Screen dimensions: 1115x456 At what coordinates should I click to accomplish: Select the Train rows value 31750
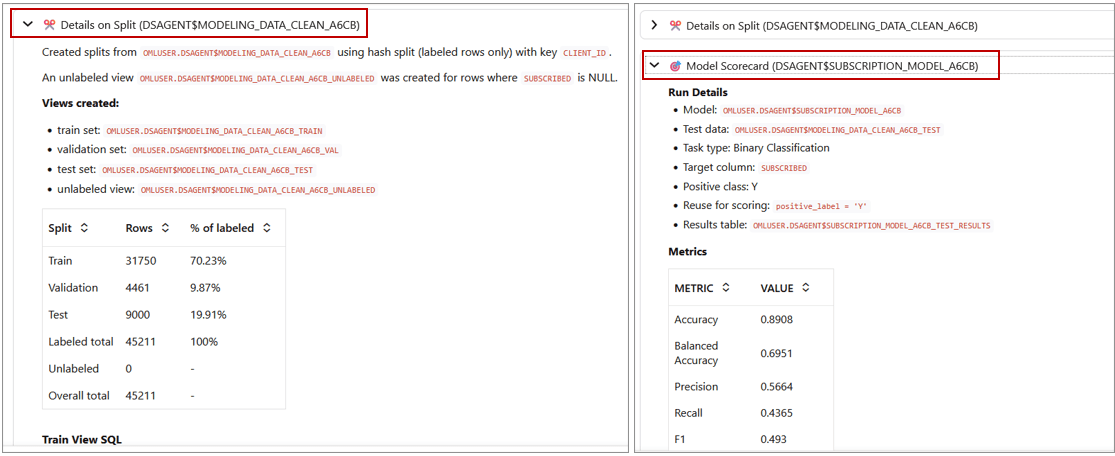139,261
